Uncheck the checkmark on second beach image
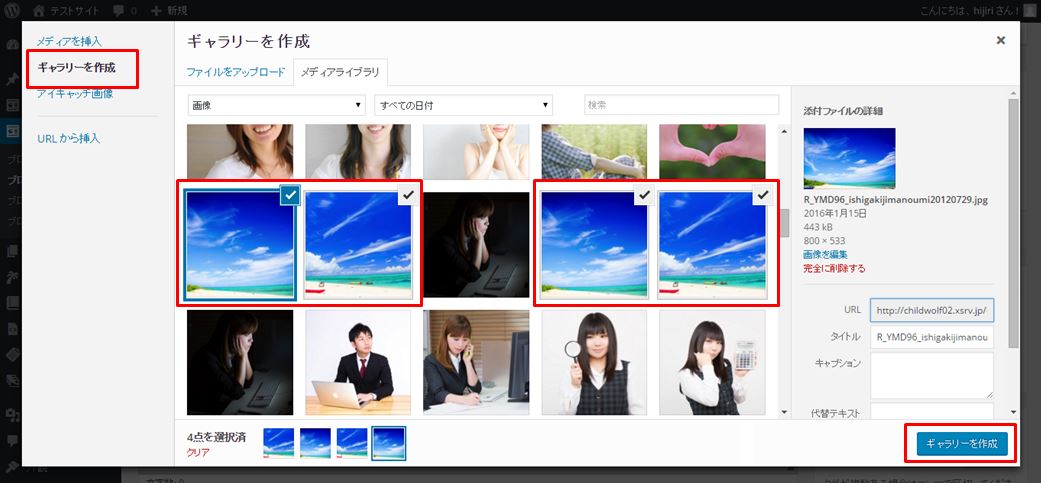Image resolution: width=1041 pixels, height=483 pixels. (x=408, y=195)
